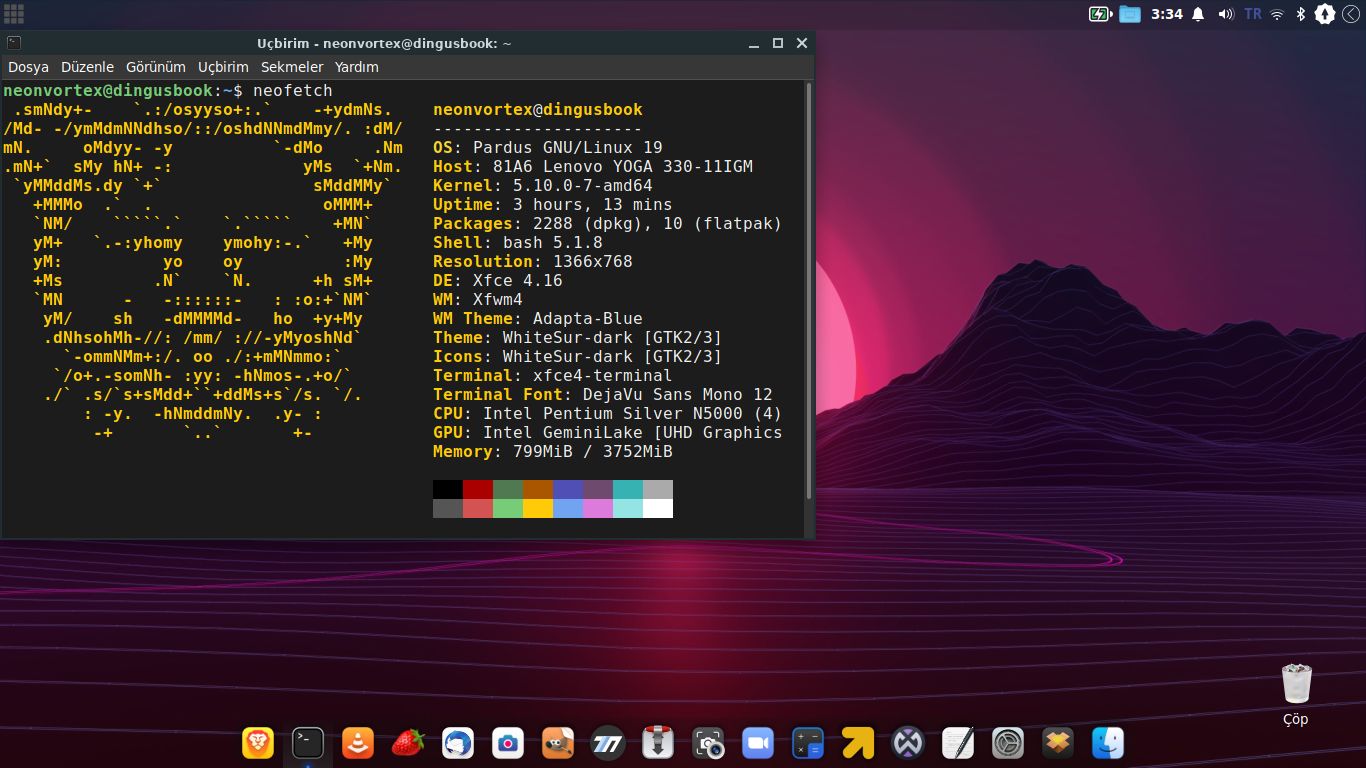1366x768 pixels.
Task: Click the battery indicator in the panel
Action: pos(1099,14)
